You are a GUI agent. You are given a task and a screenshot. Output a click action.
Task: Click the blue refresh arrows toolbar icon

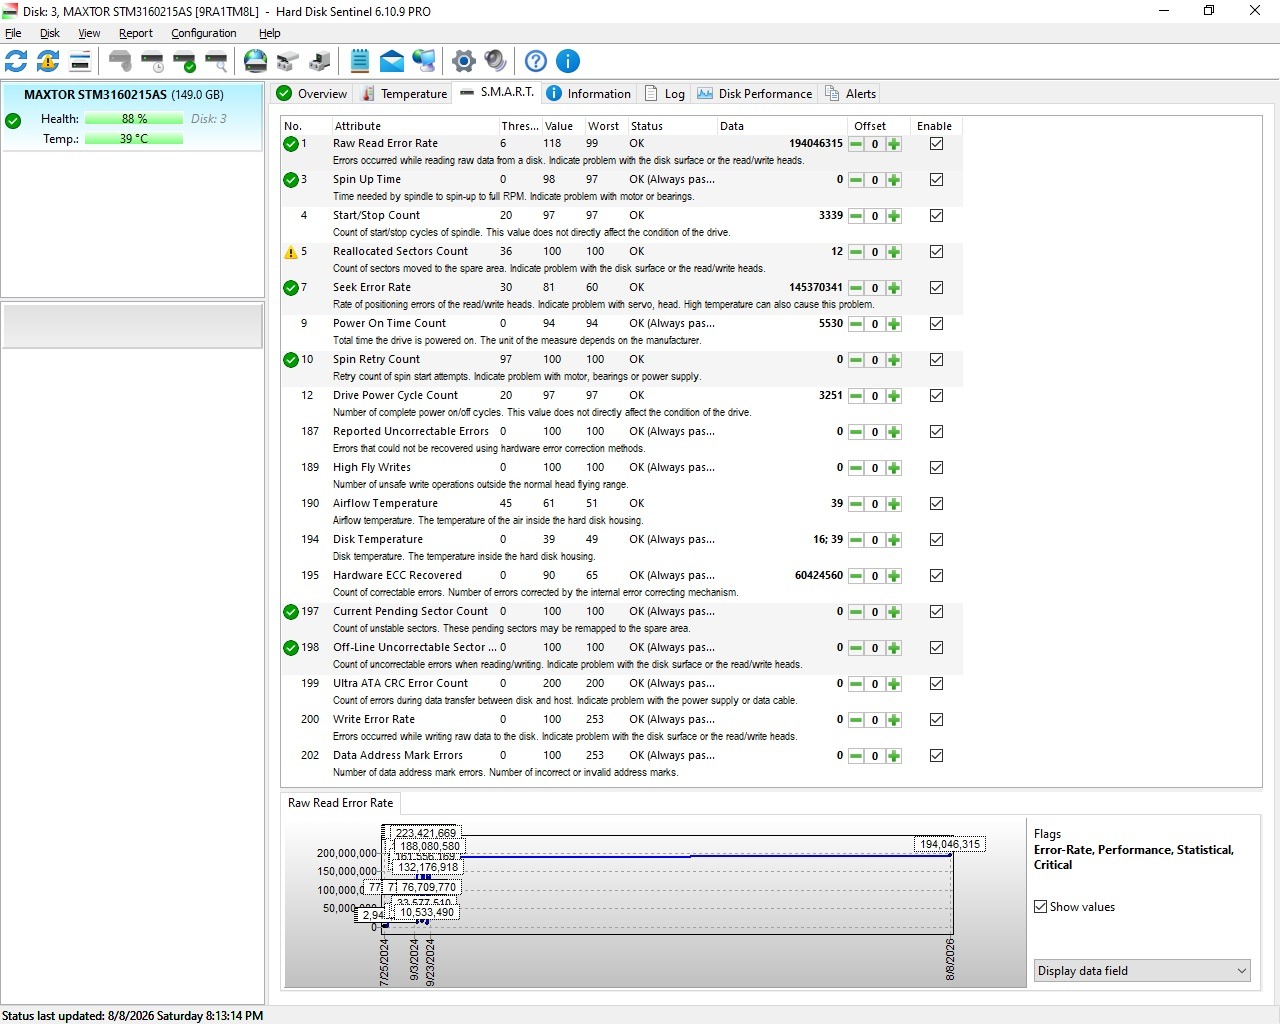[x=16, y=61]
